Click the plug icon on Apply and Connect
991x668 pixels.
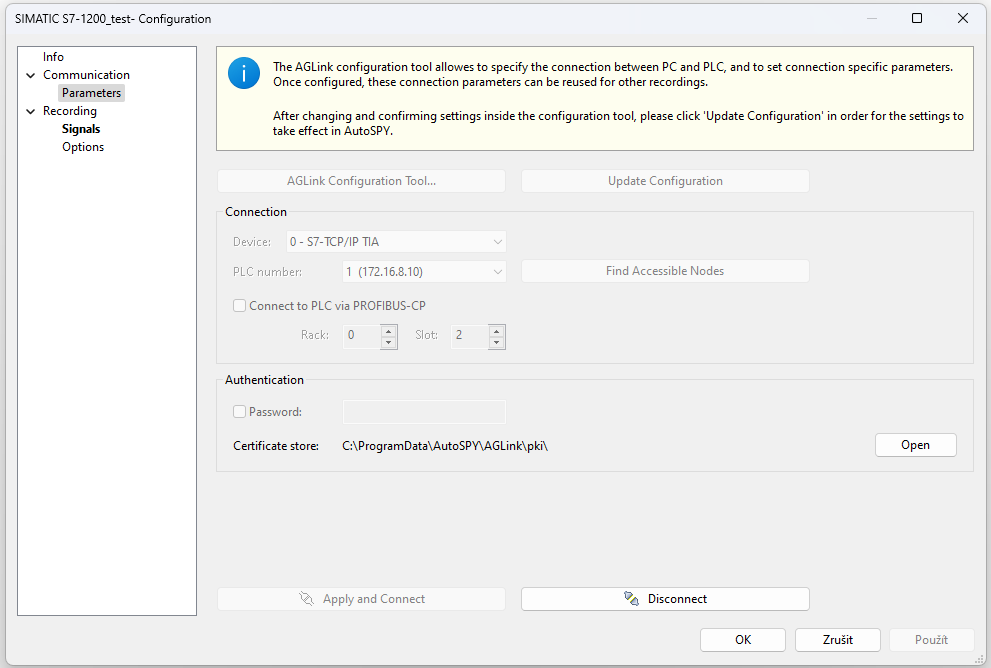[307, 598]
